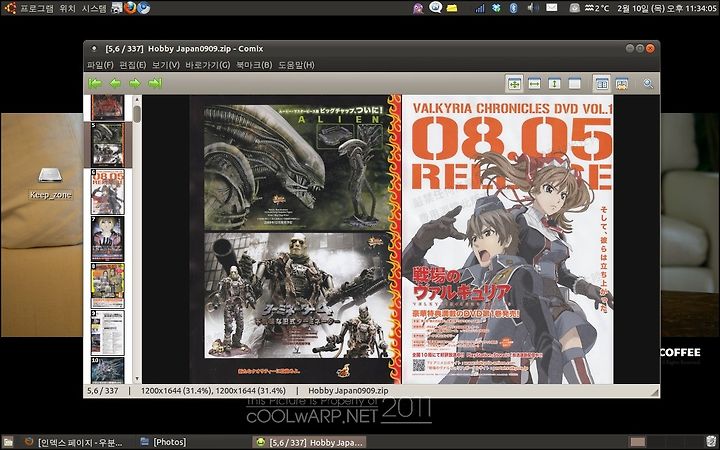Open the volume control indicator
The image size is (720, 450).
click(x=532, y=8)
